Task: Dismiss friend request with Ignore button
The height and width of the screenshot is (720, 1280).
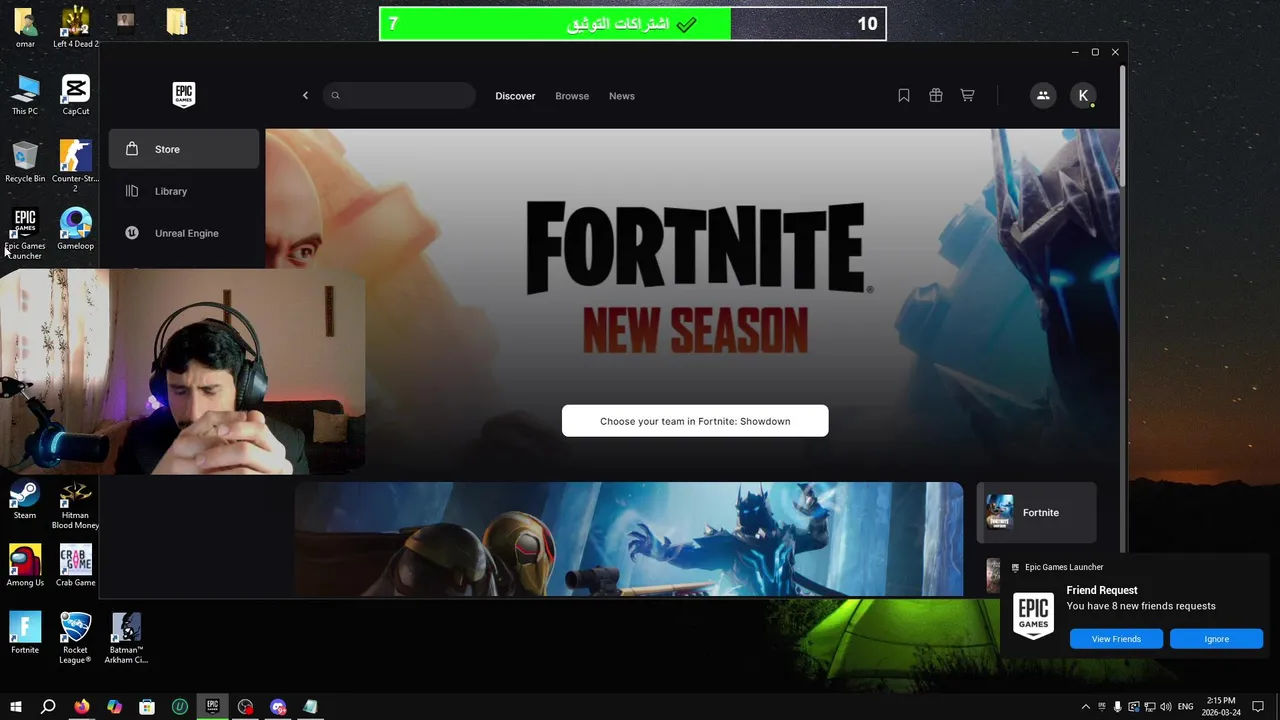Action: 1216,639
